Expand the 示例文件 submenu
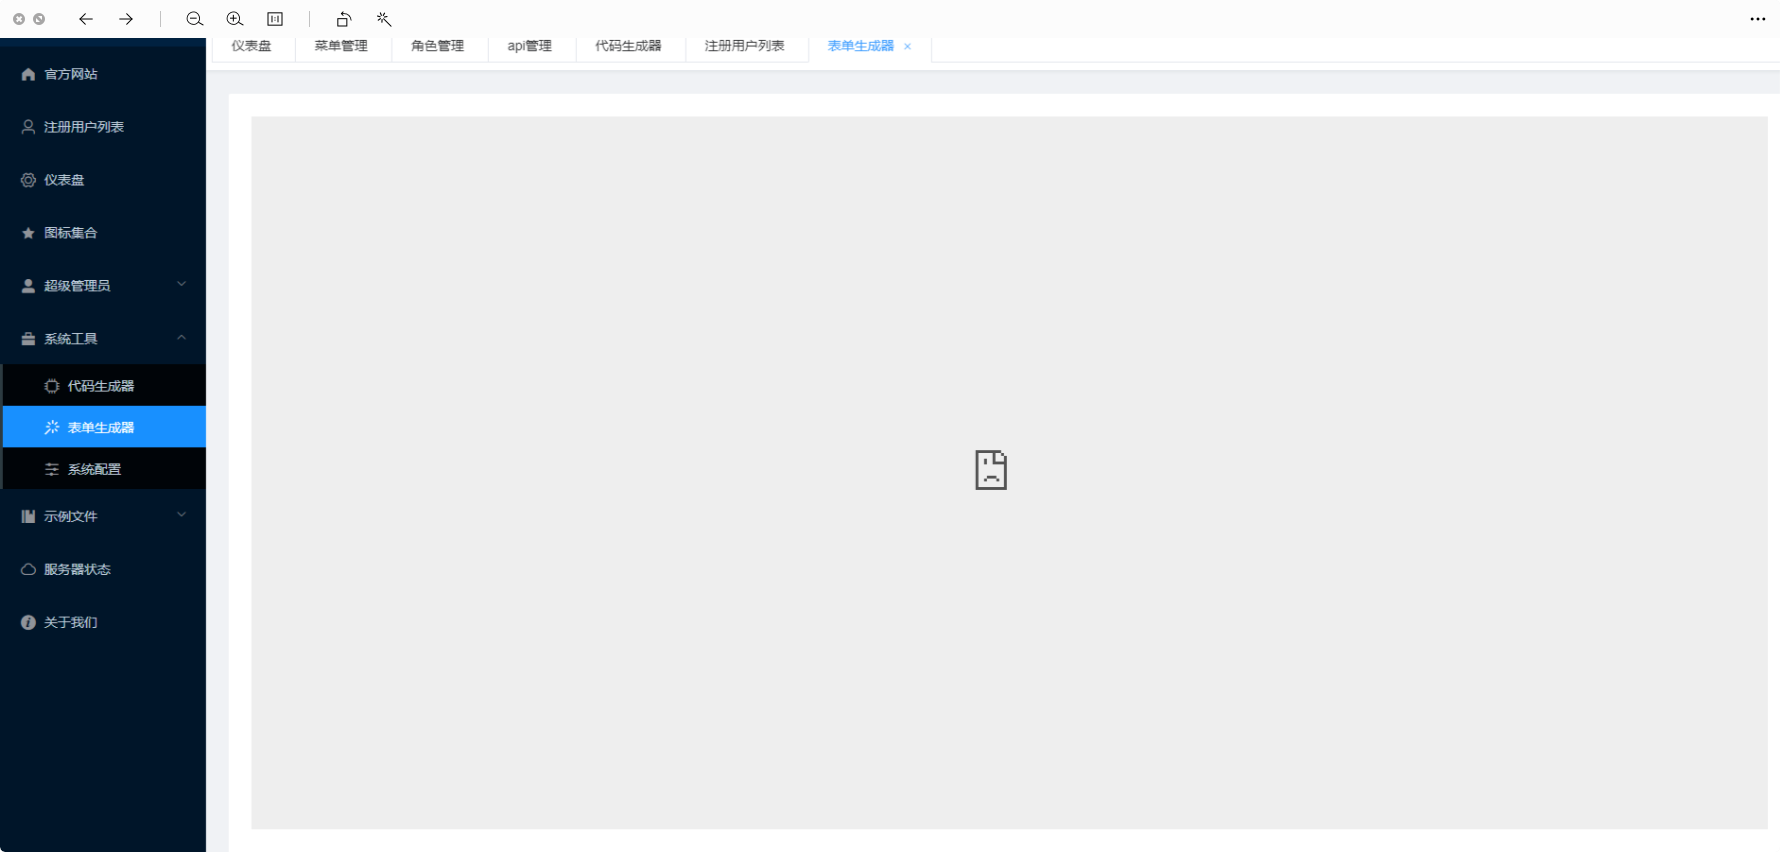The height and width of the screenshot is (852, 1780). [x=103, y=516]
